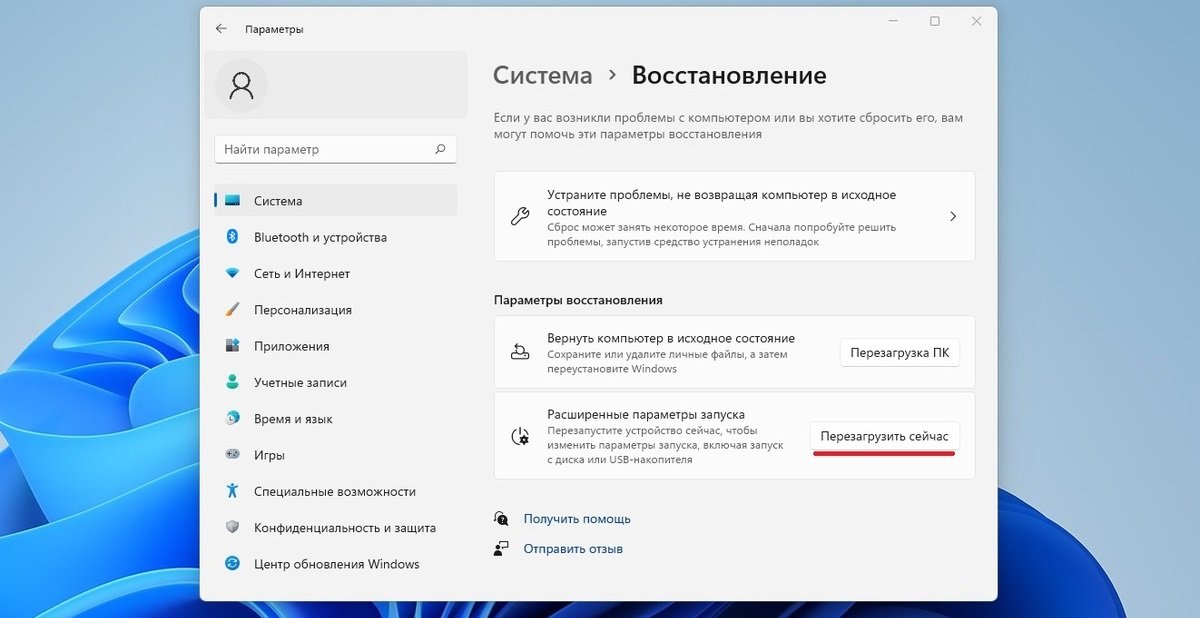Open Специальные возможности section
This screenshot has width=1200, height=618.
click(x=335, y=491)
